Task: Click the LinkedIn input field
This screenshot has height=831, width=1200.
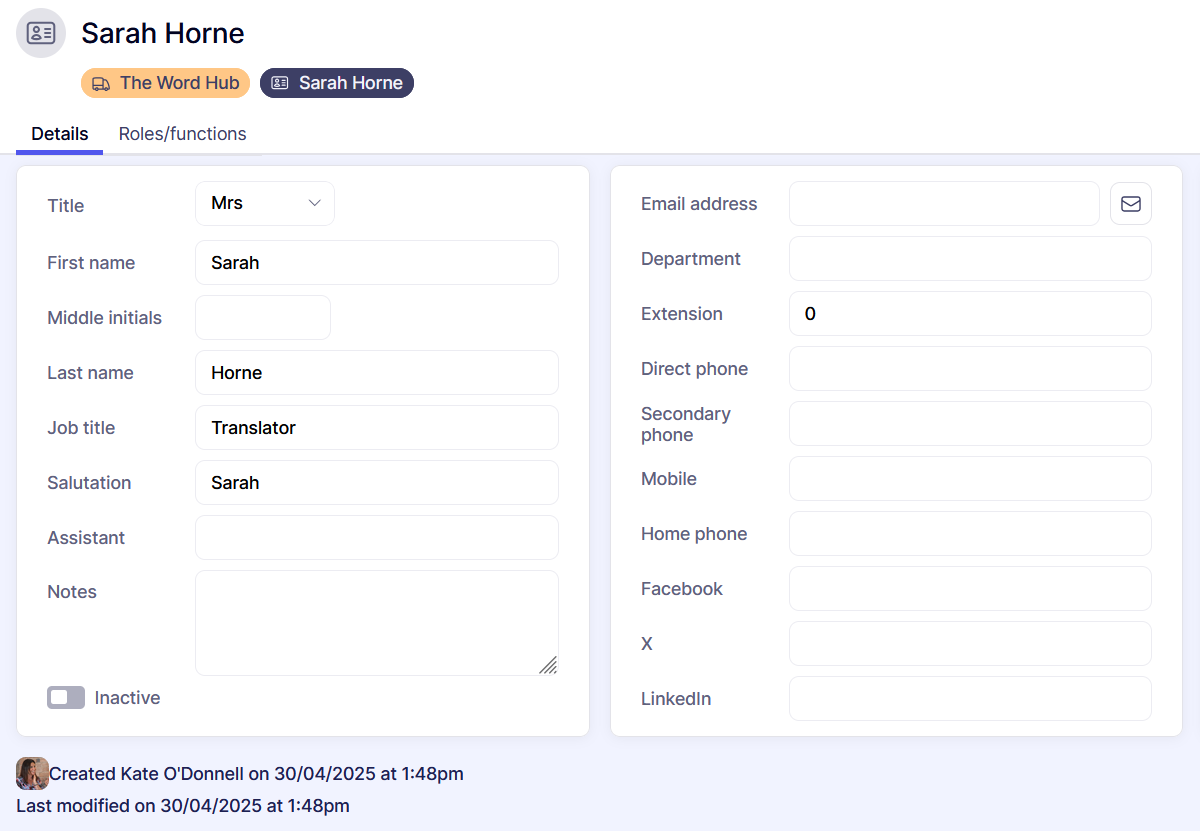Action: [969, 699]
